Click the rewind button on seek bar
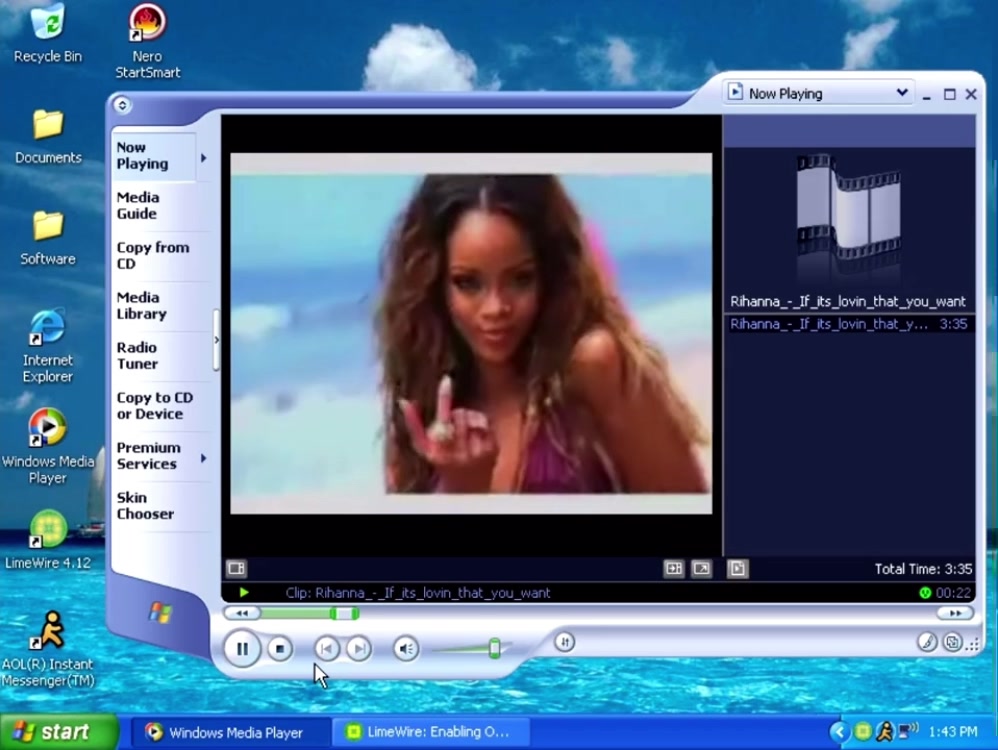The width and height of the screenshot is (998, 750). coord(242,613)
